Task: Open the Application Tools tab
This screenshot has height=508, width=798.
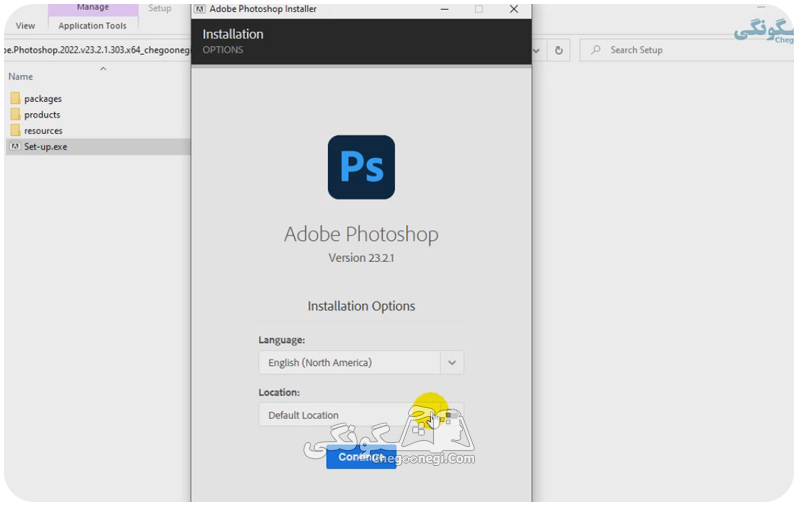Action: (x=92, y=25)
